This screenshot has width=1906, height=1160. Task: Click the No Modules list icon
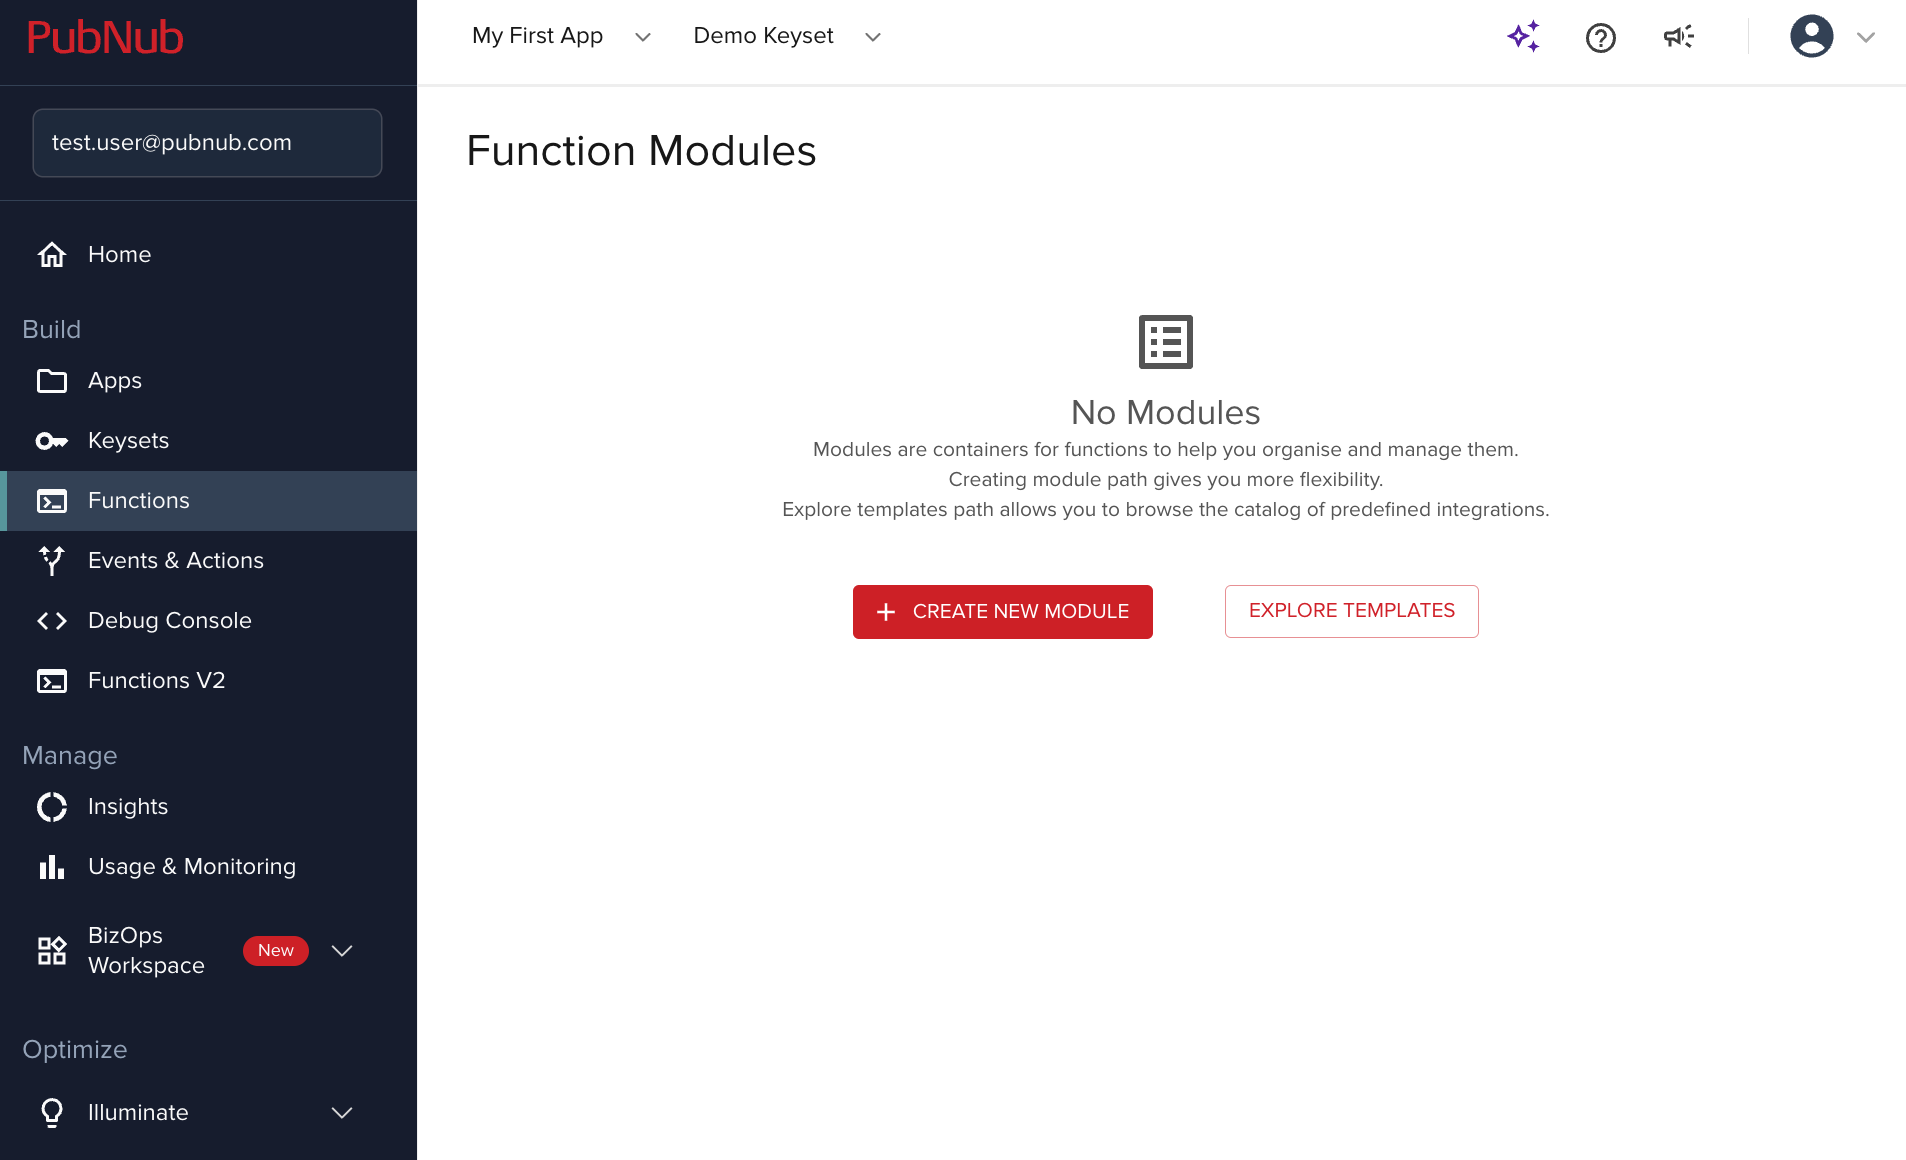click(x=1166, y=342)
